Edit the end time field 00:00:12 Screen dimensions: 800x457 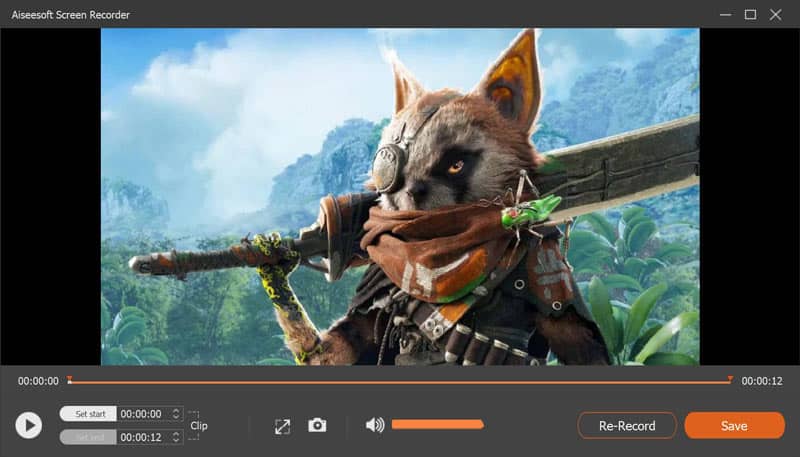[143, 437]
